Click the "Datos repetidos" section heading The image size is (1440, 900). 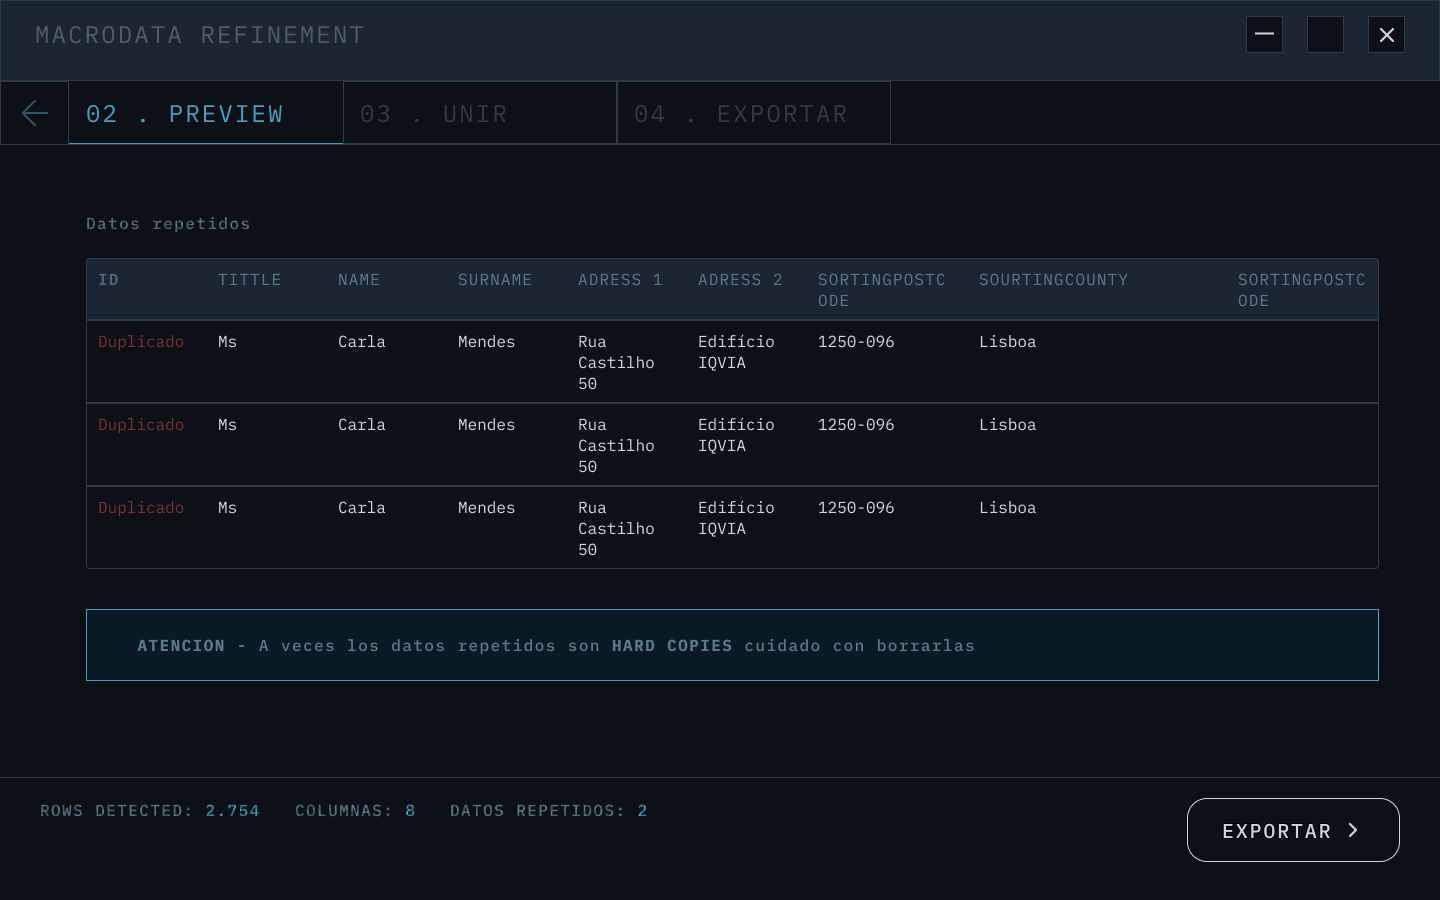(x=168, y=223)
